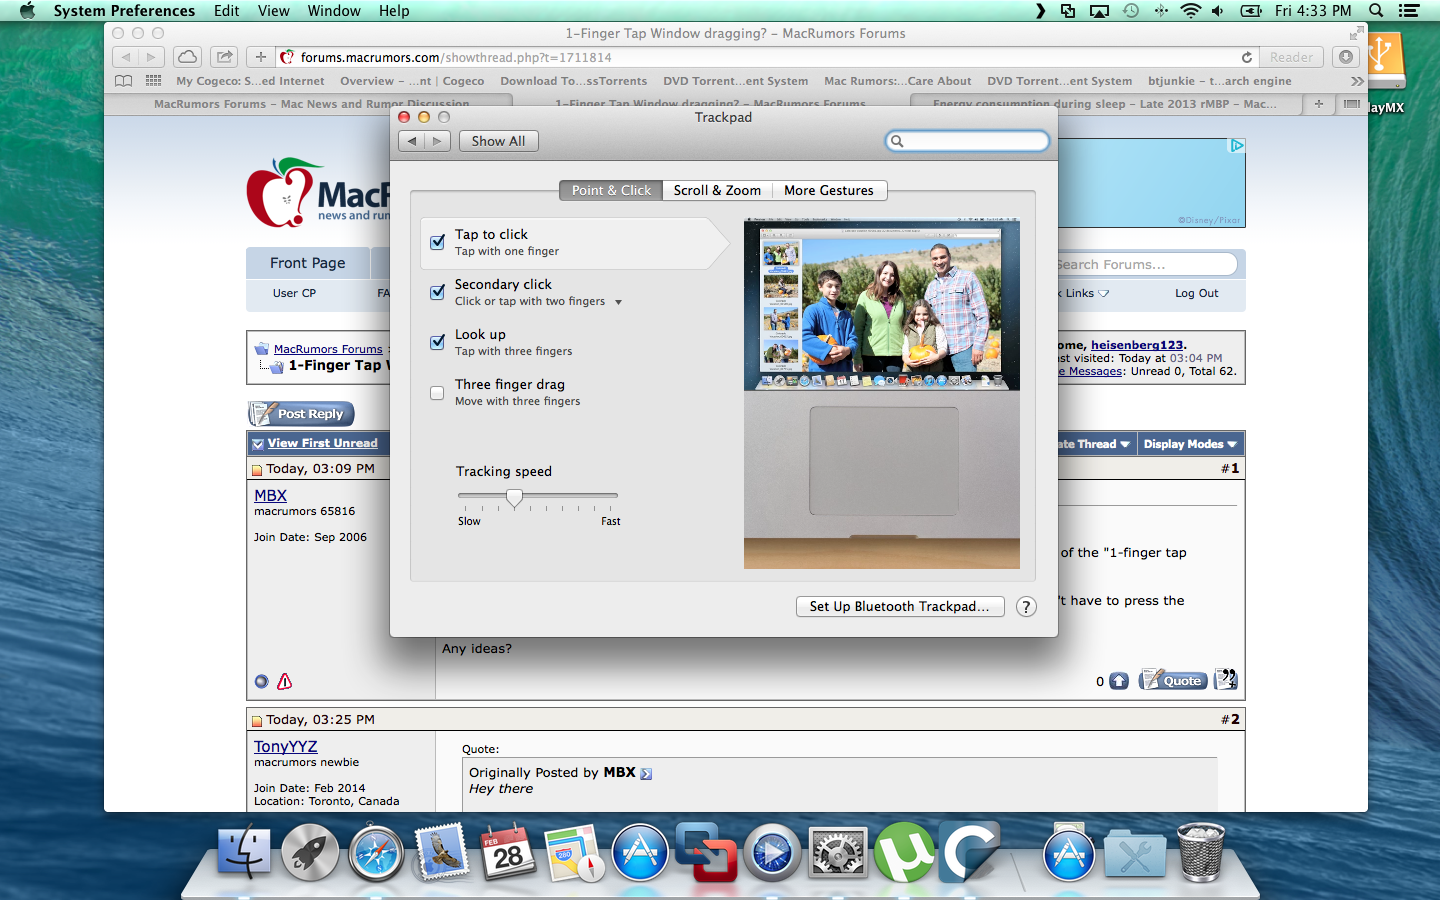
Task: Click the Quote button on first post
Action: (x=1173, y=680)
